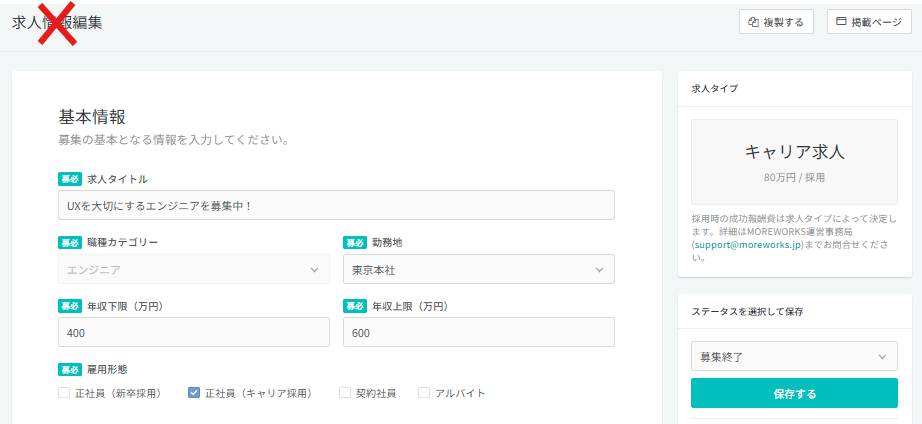Viewport: 922px width, 424px height.
Task: Click the copy icon in 複製する button
Action: coord(754,22)
